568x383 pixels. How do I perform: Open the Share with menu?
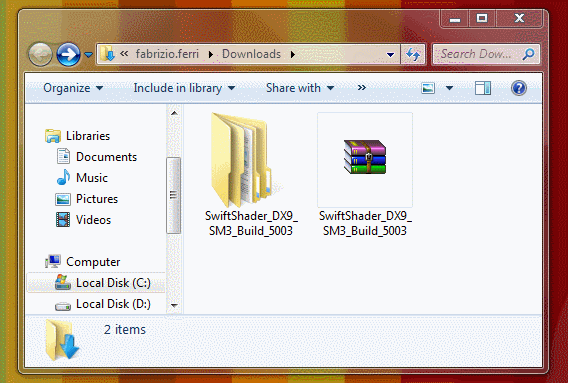300,88
